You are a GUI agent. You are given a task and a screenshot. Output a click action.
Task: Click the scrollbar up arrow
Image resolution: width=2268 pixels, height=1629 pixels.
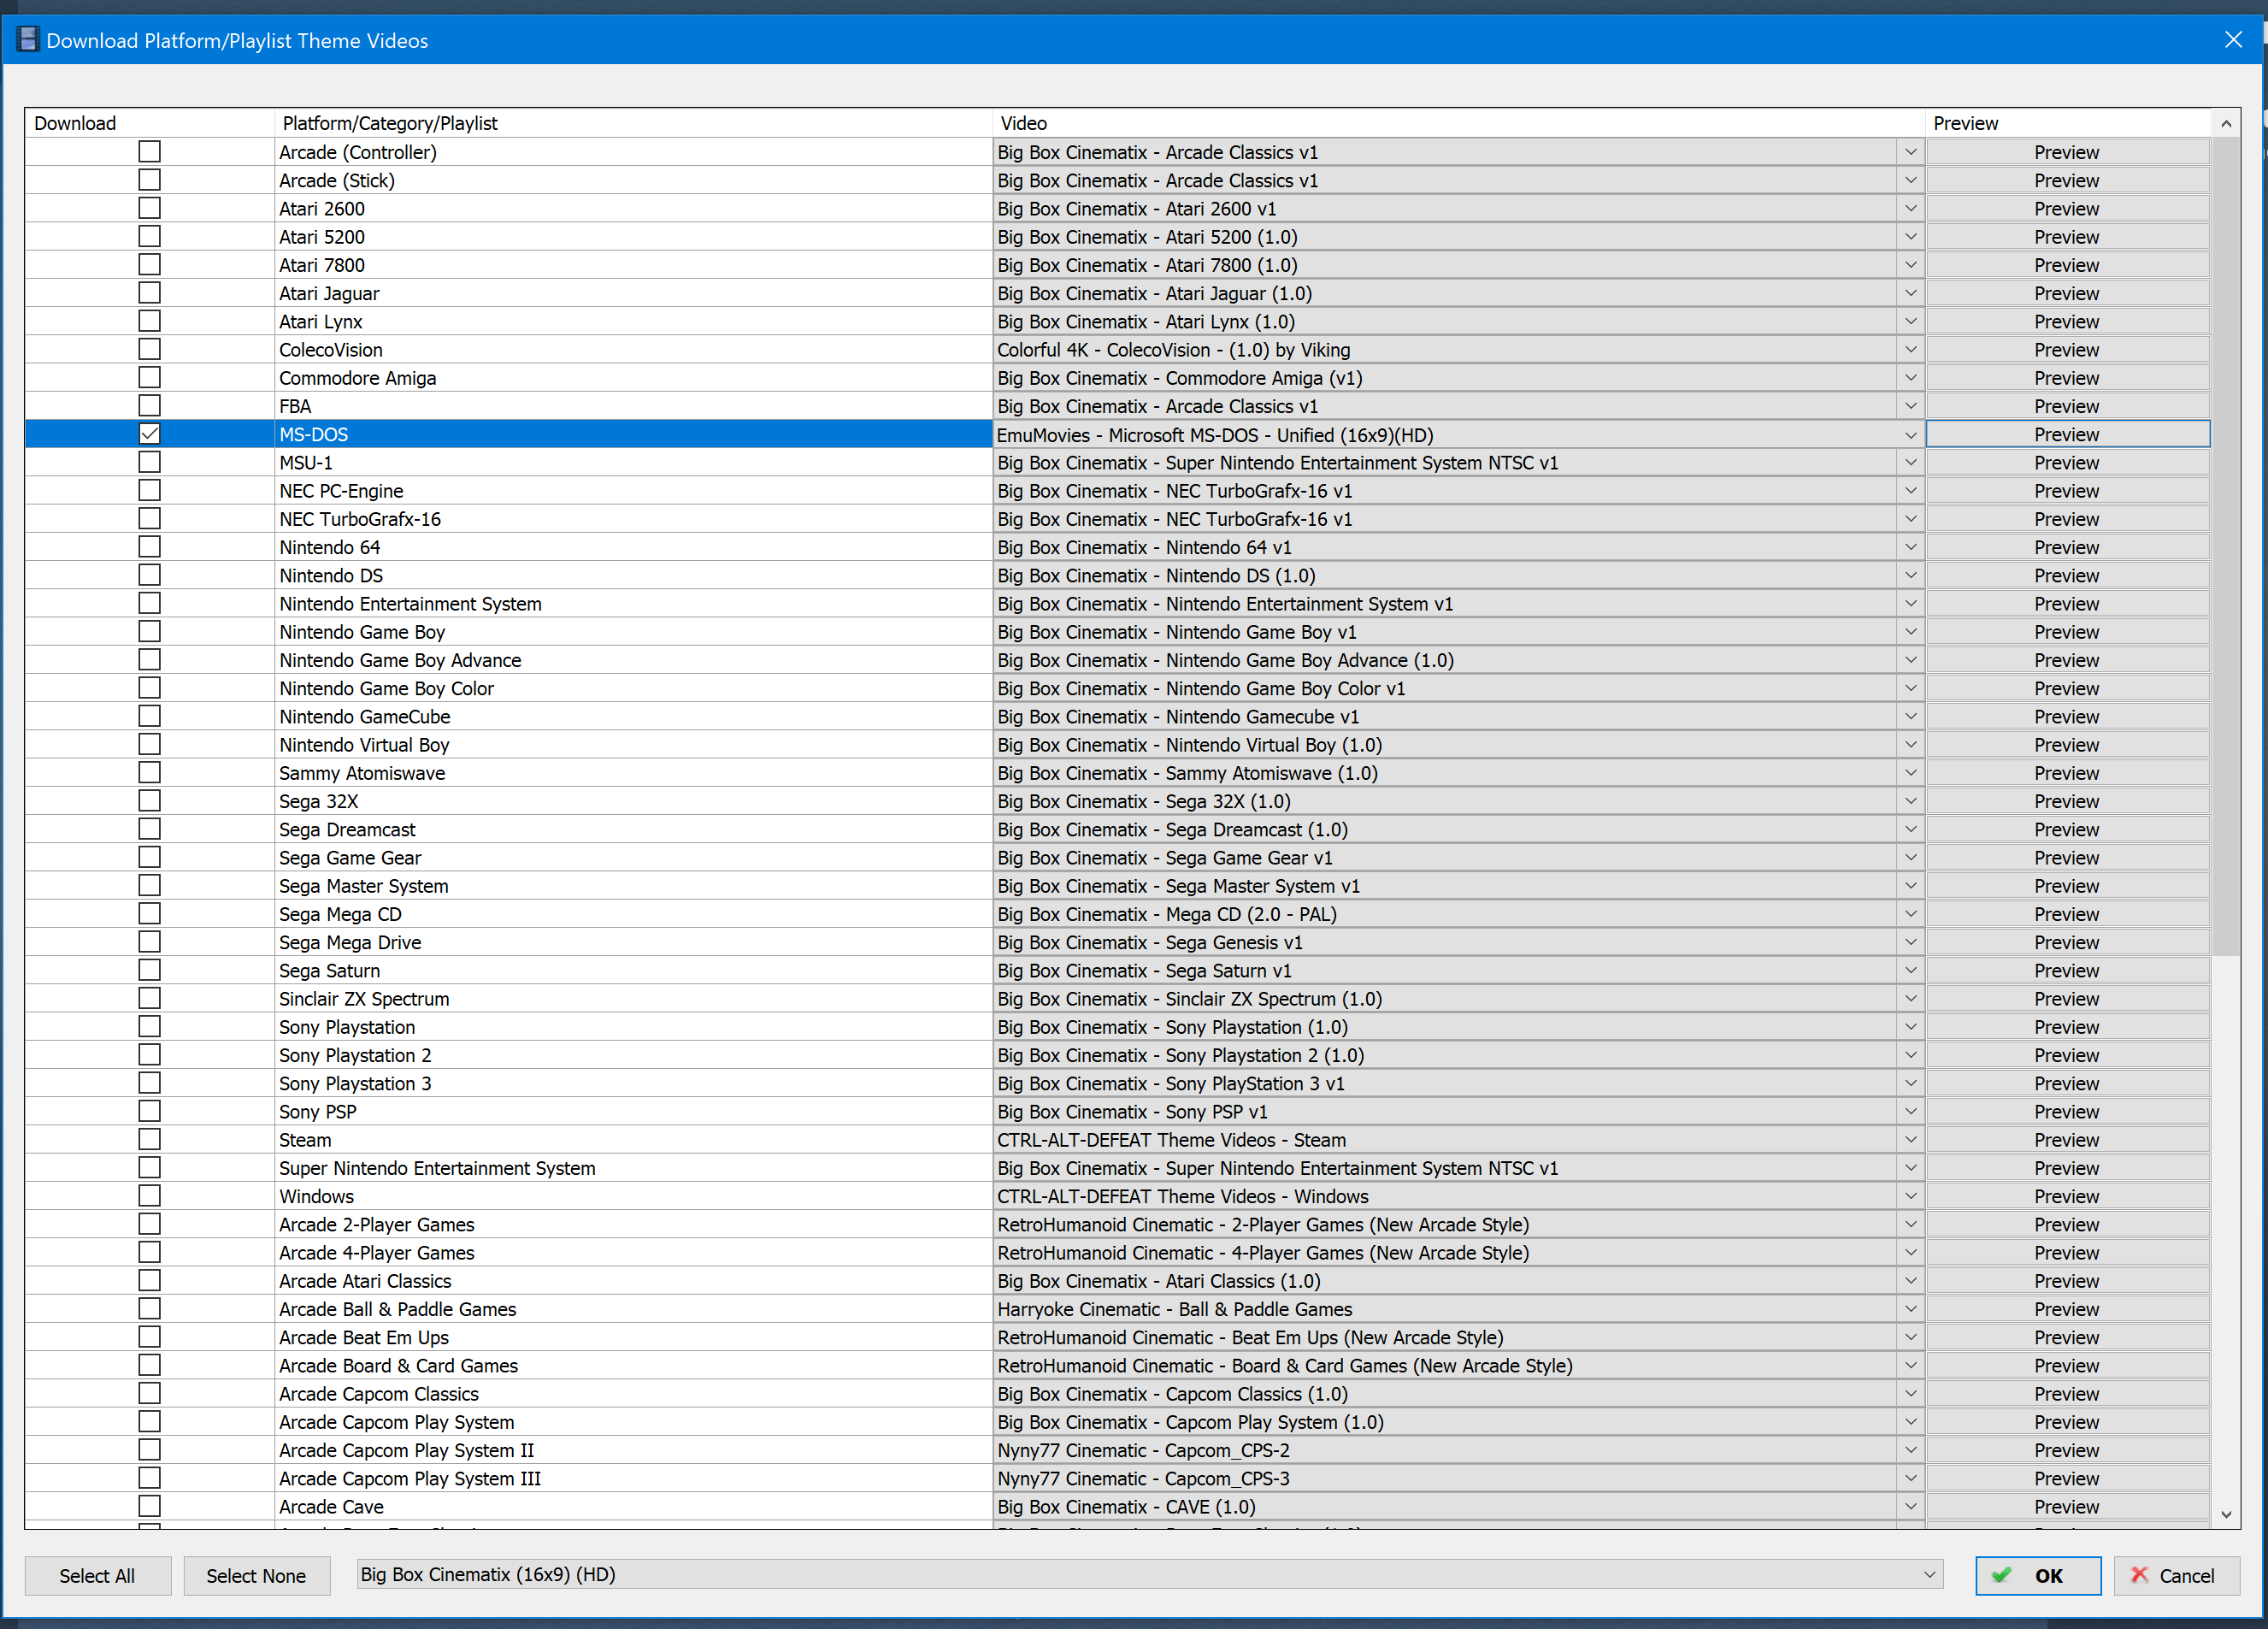click(2226, 124)
